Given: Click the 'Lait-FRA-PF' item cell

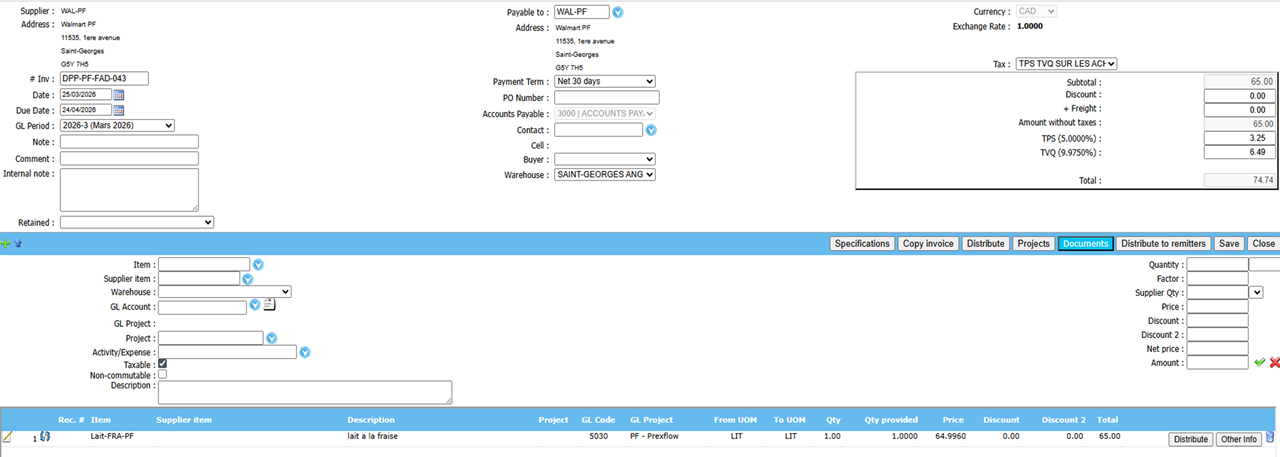Looking at the screenshot, I should tap(112, 437).
